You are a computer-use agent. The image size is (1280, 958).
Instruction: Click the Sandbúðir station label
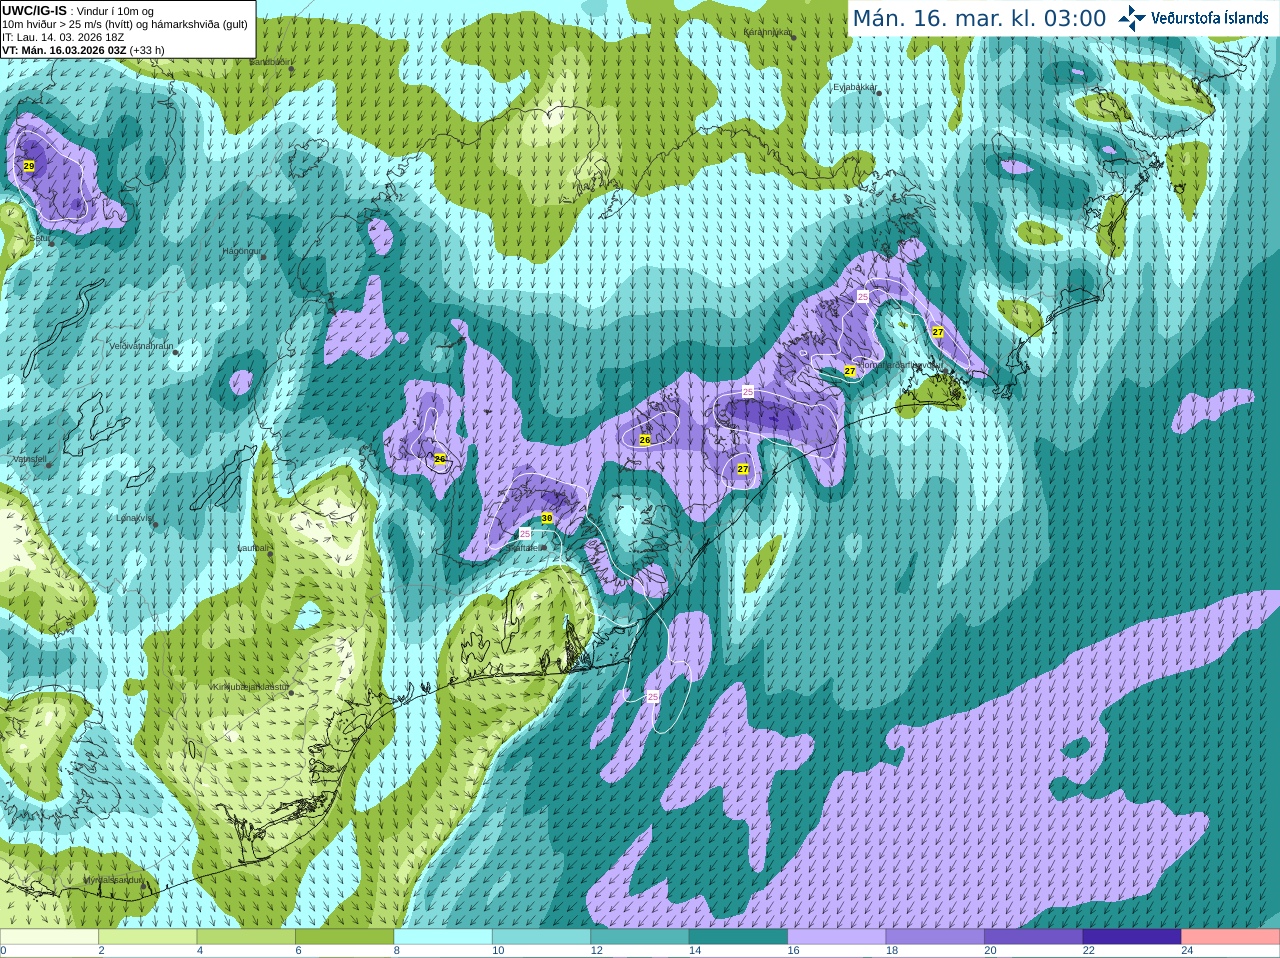[x=271, y=62]
